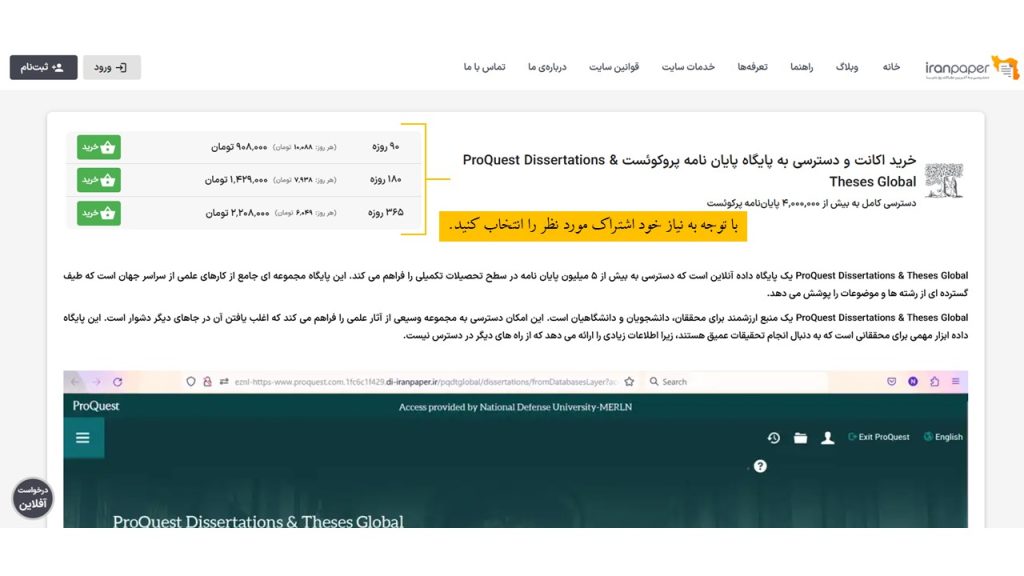Click Exit ProQuest link
Image resolution: width=1024 pixels, height=576 pixels.
pos(878,437)
